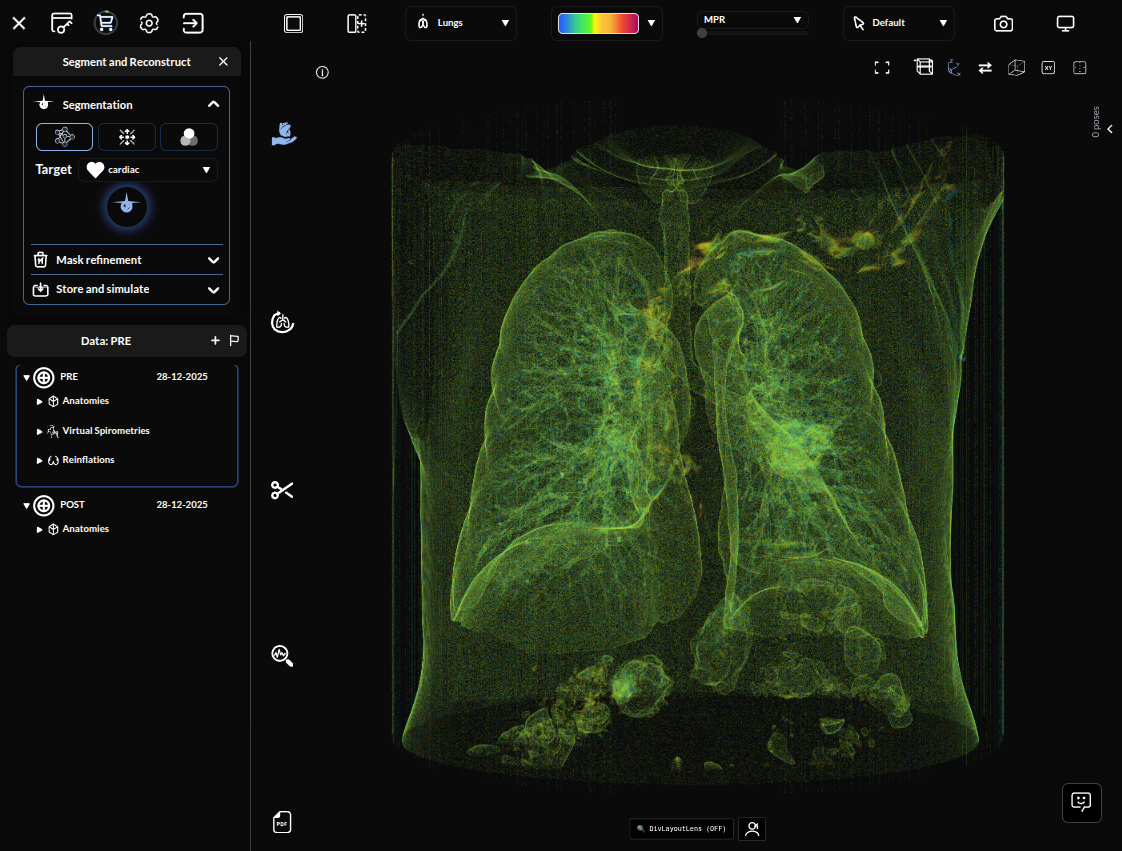The width and height of the screenshot is (1122, 851).
Task: Click the info button above the viewport
Action: [321, 72]
